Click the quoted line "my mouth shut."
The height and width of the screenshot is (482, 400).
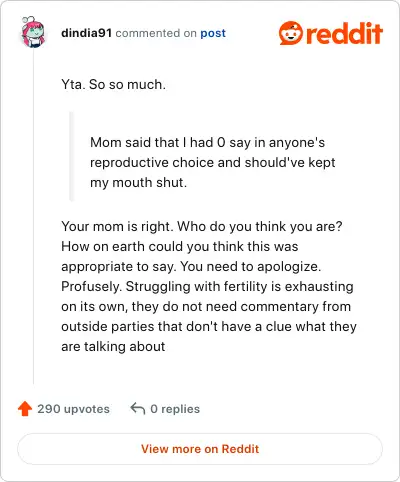(x=138, y=183)
